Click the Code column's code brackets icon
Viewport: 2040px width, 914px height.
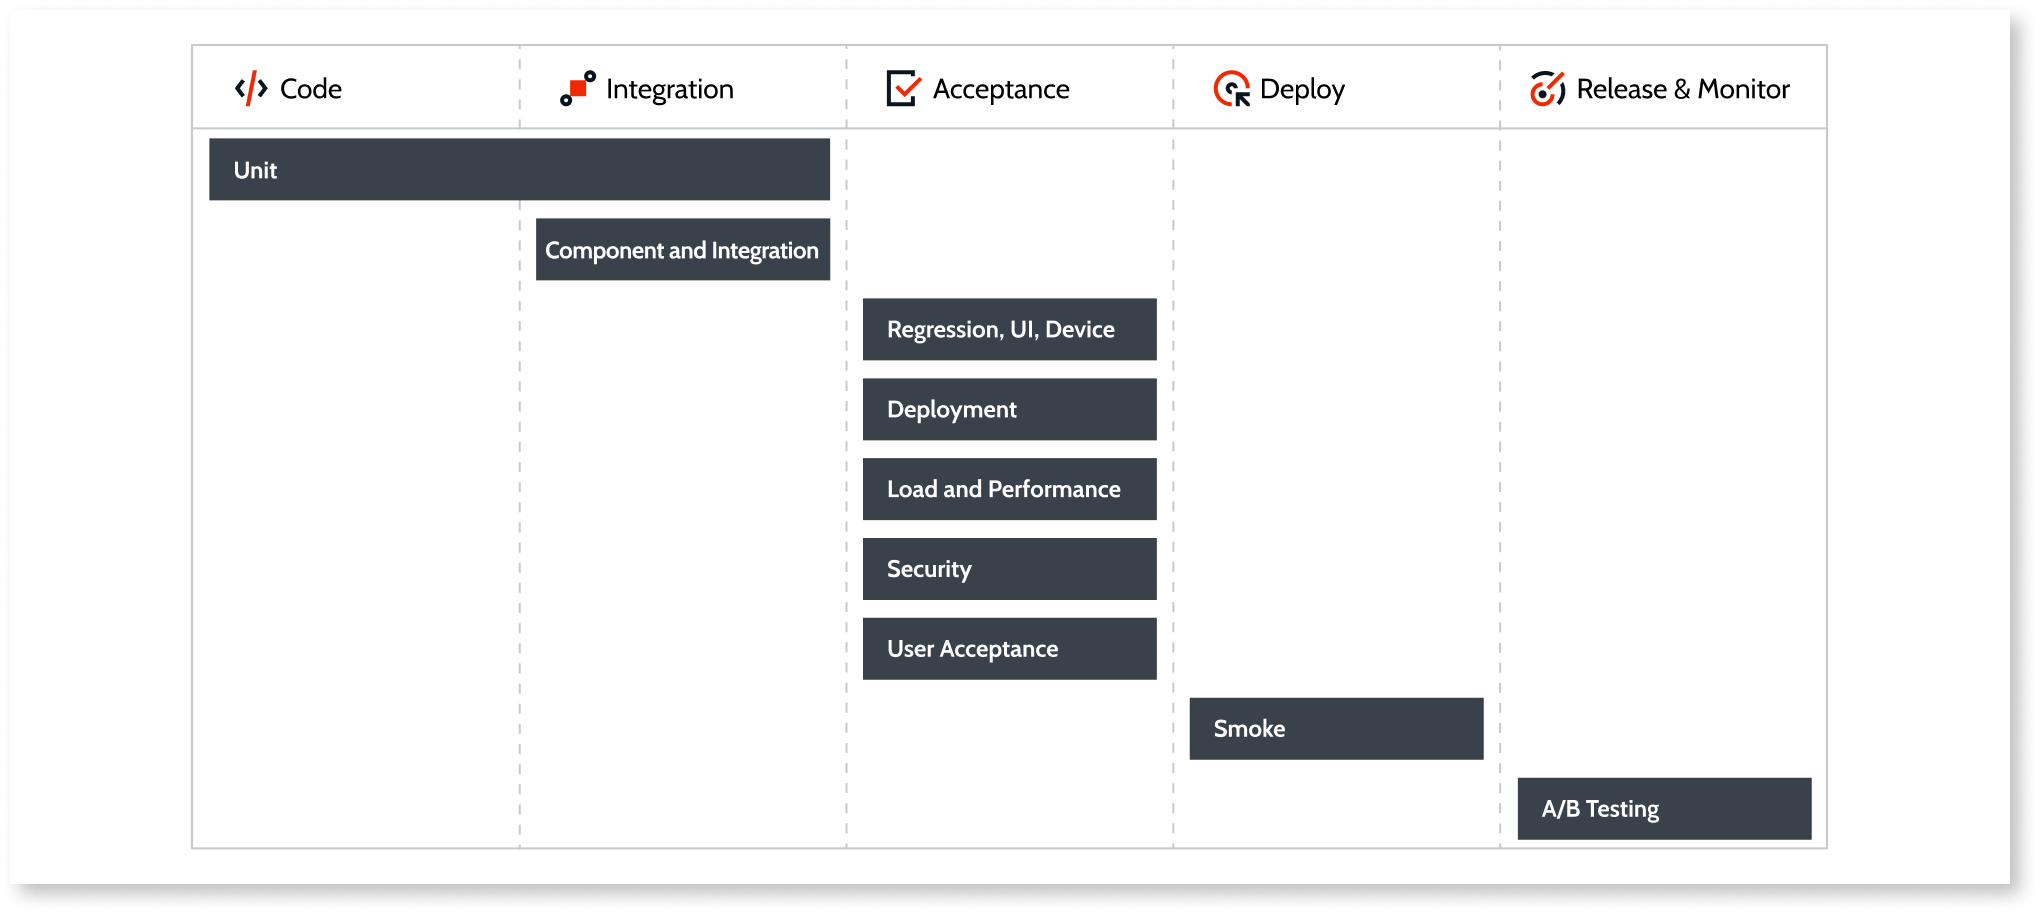click(x=250, y=88)
